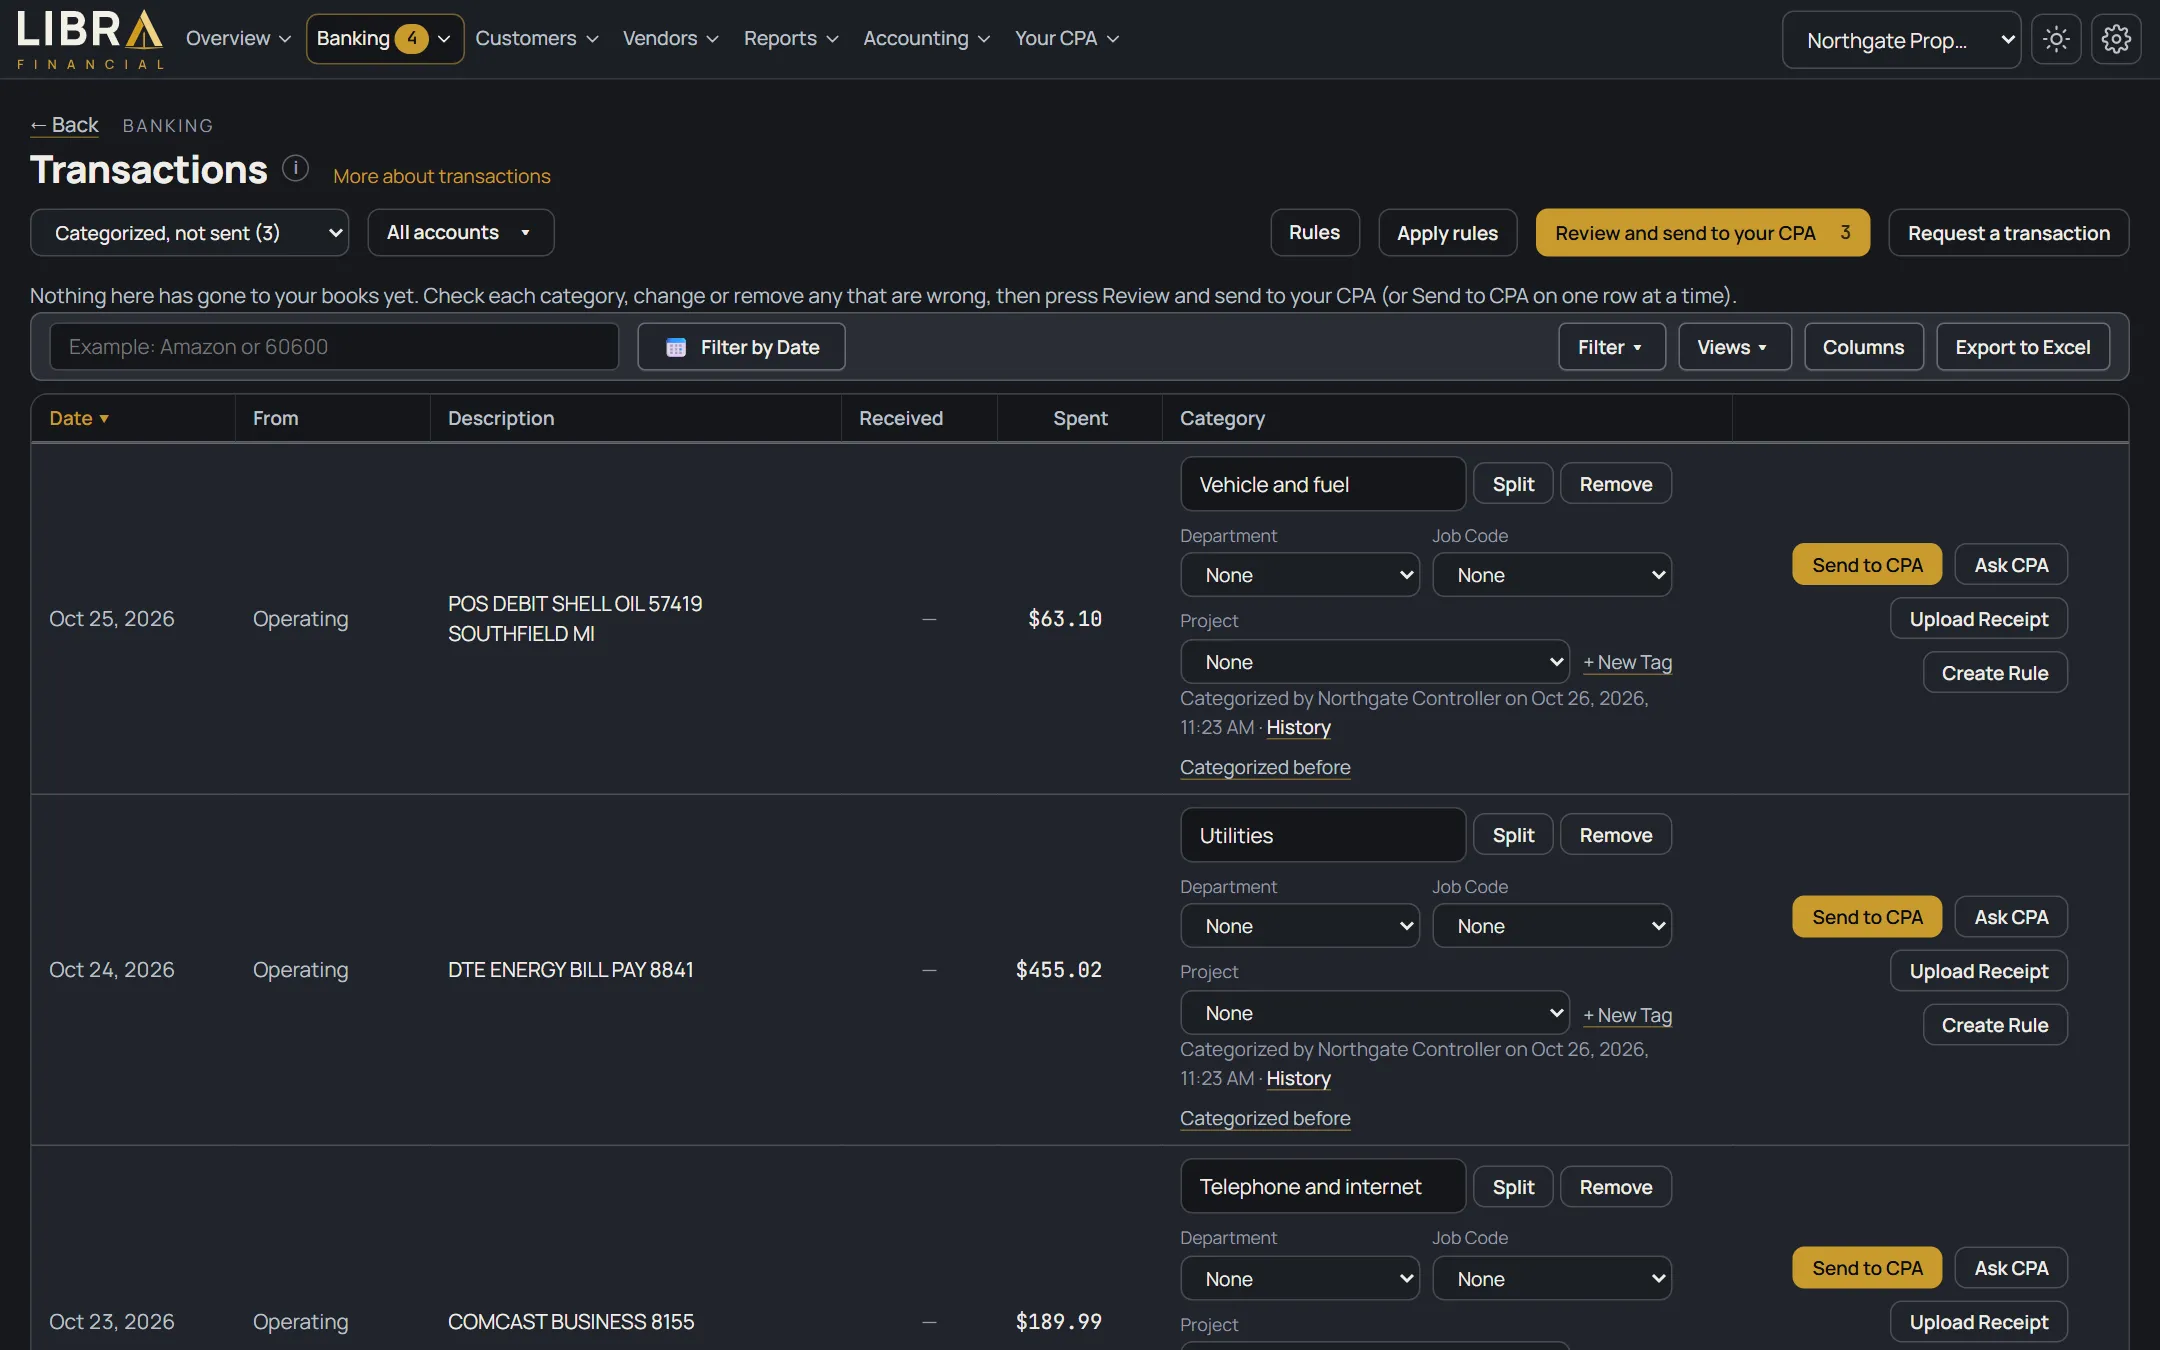
Task: Split the Vehicle and fuel transaction
Action: pyautogui.click(x=1513, y=484)
